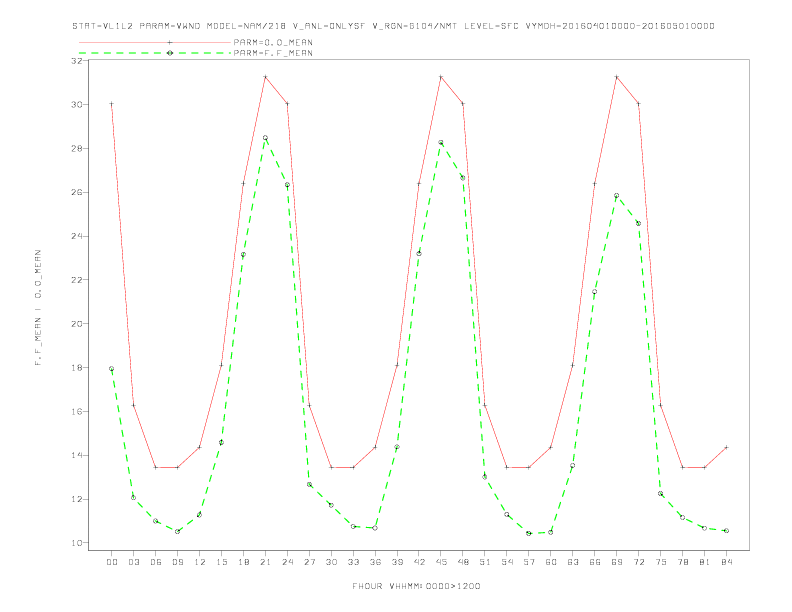Image resolution: width=792 pixels, height=612 pixels.
Task: Click the 69 forecast hour label on horizontal axis
Action: [617, 562]
